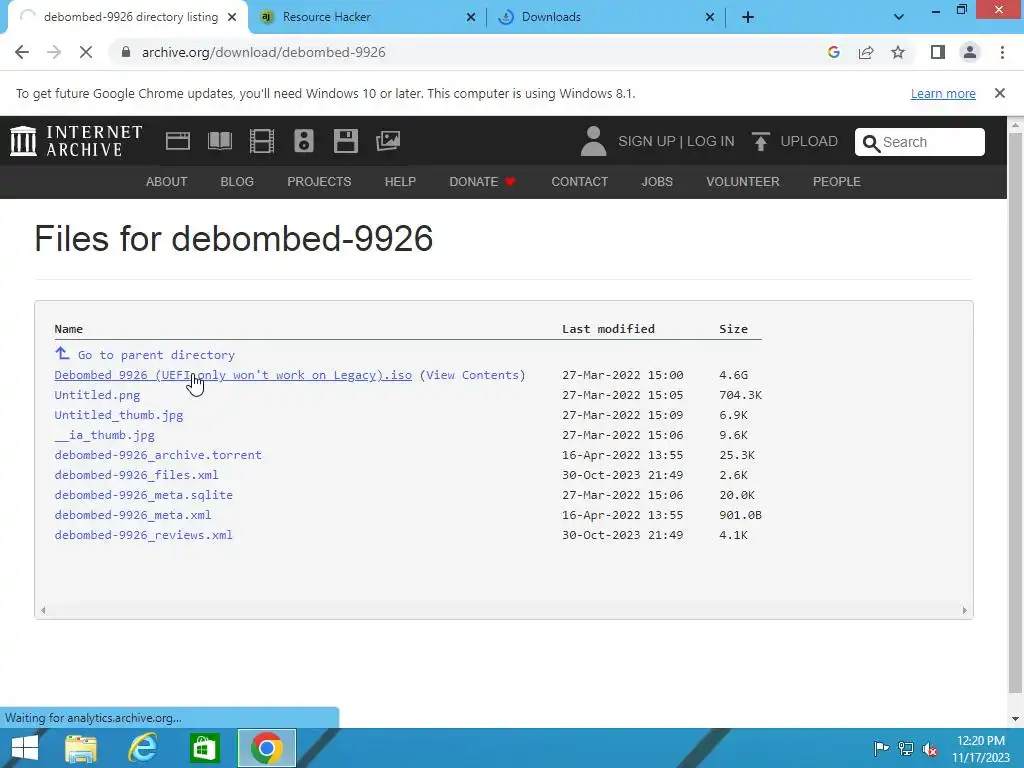1024x768 pixels.
Task: Select the debombed-9926 directory listing tab
Action: click(127, 17)
